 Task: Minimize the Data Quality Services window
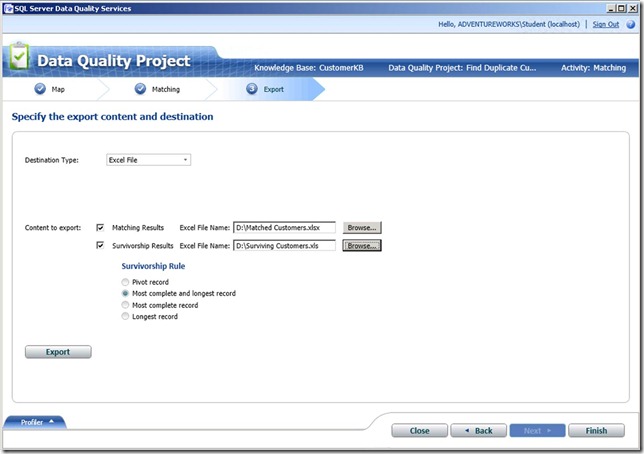[x=611, y=8]
